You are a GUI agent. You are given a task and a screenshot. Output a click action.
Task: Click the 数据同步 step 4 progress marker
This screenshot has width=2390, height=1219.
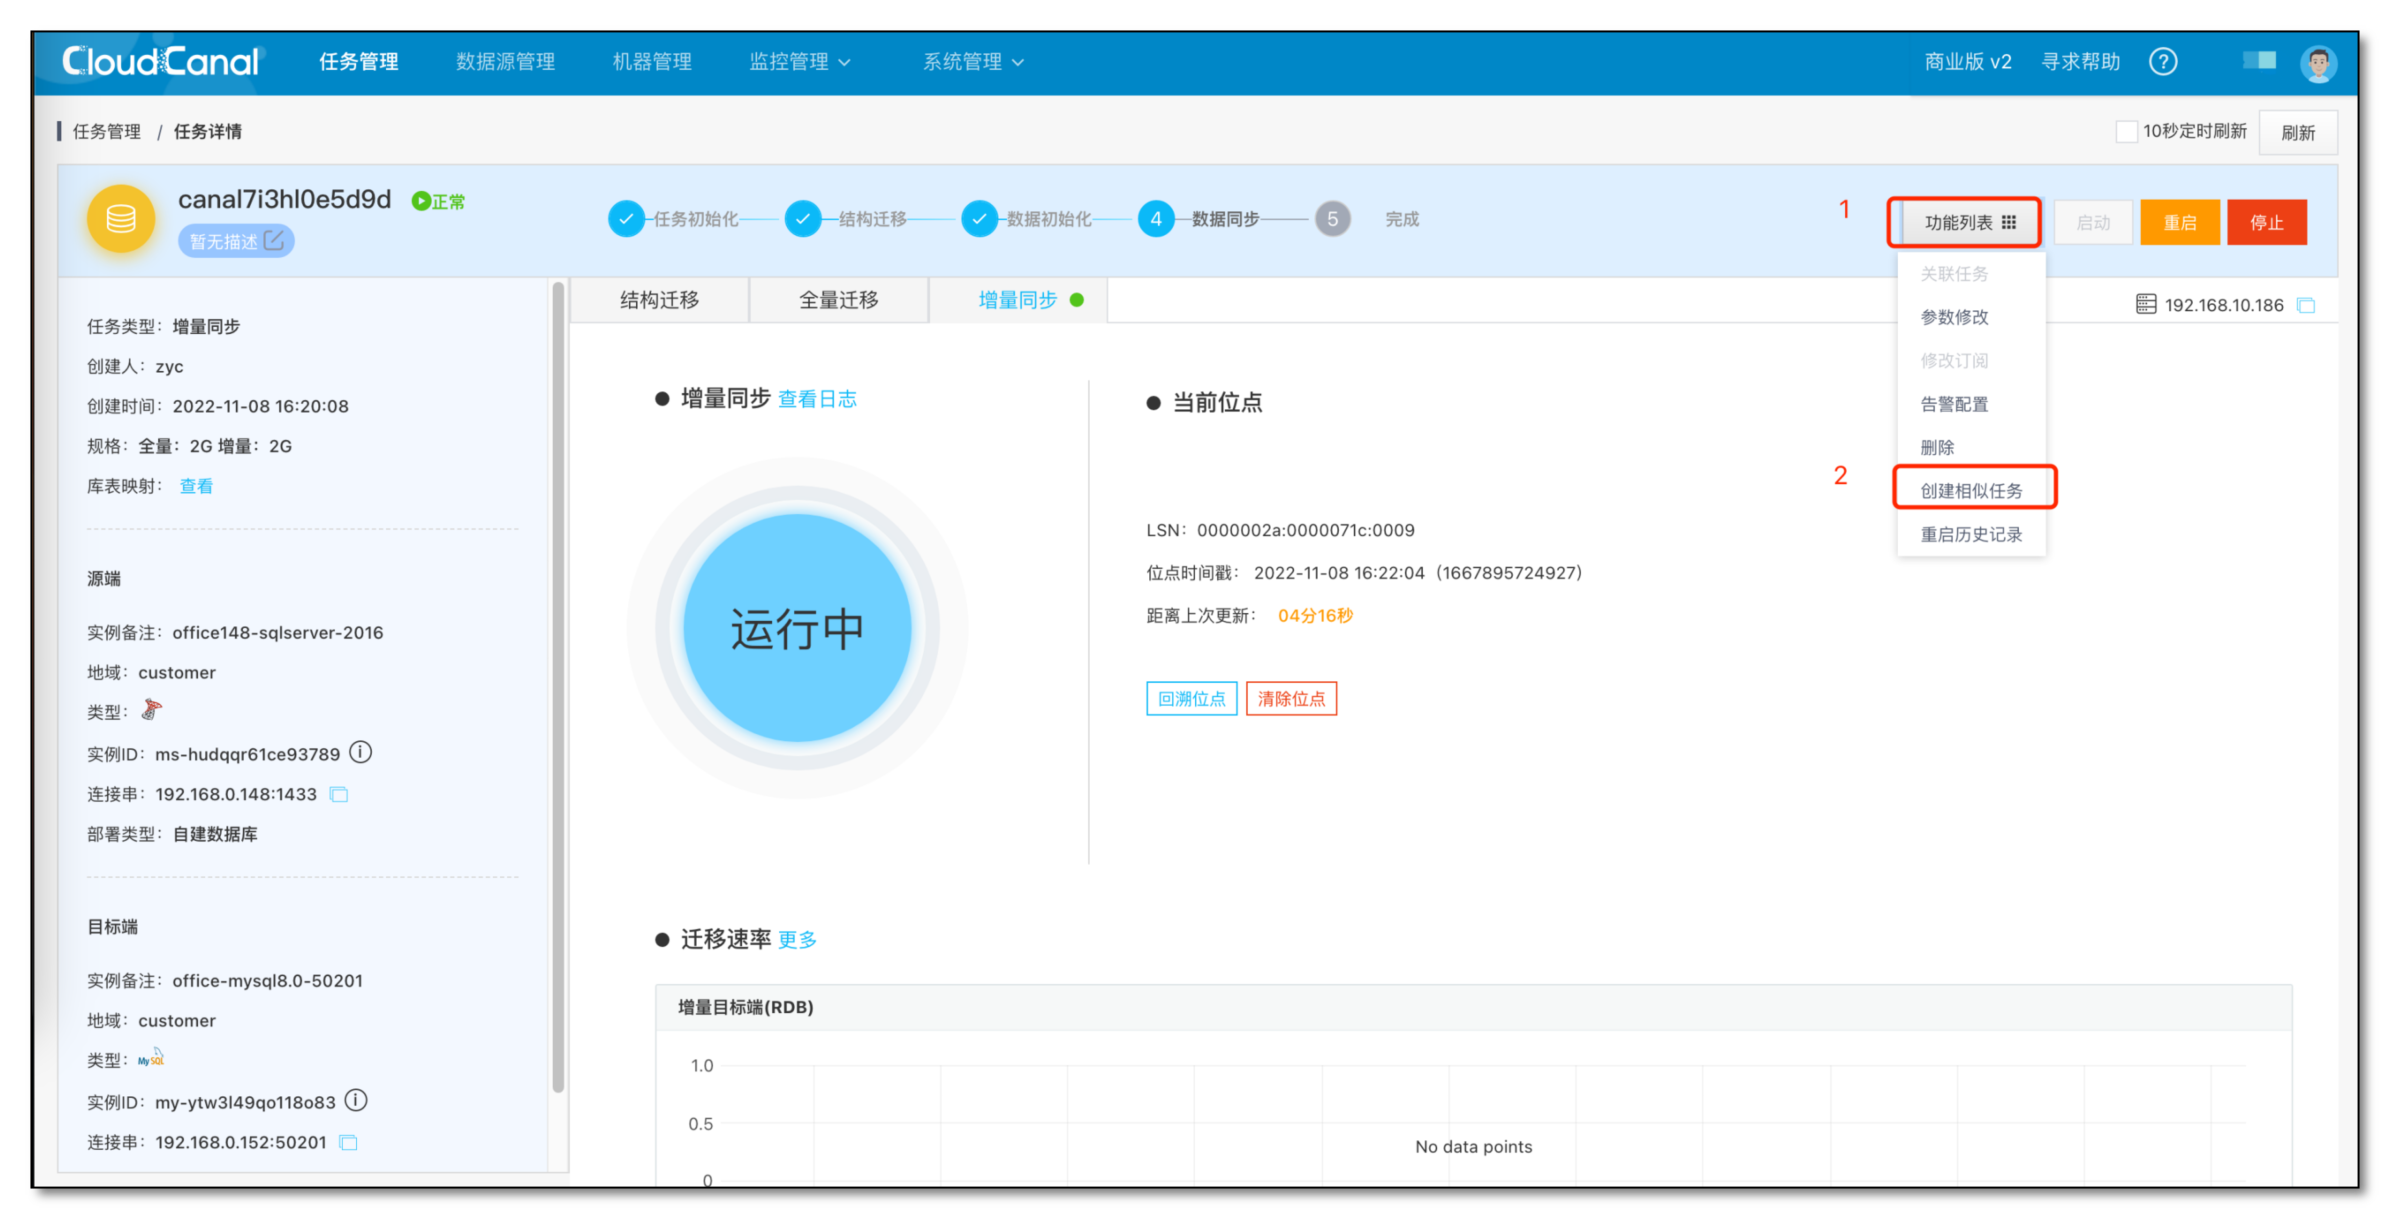click(x=1156, y=219)
